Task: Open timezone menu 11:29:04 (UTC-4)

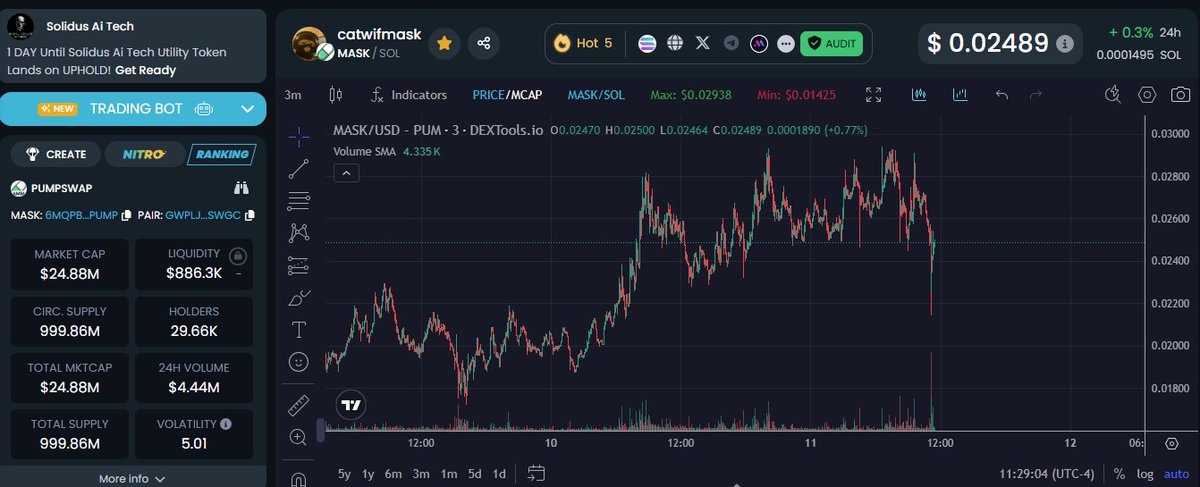Action: pyautogui.click(x=1046, y=474)
